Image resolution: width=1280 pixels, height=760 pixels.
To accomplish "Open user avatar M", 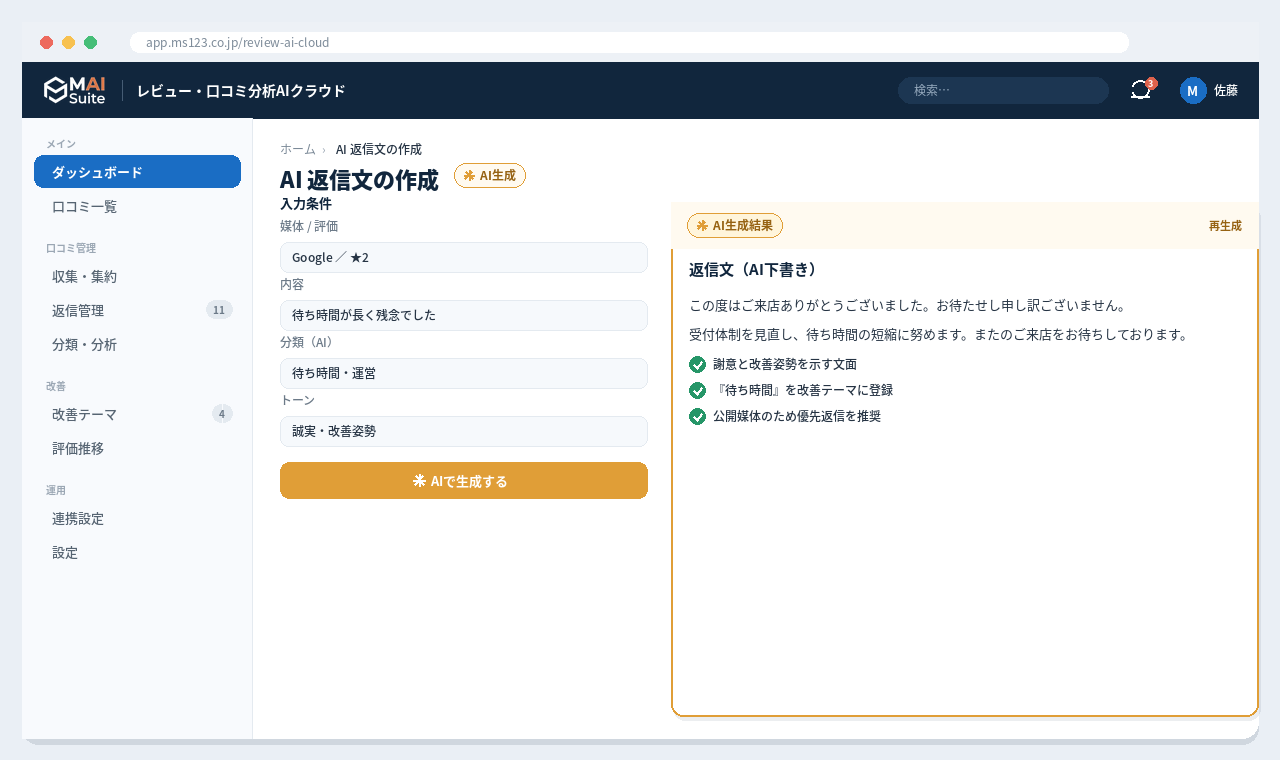I will [x=1192, y=90].
